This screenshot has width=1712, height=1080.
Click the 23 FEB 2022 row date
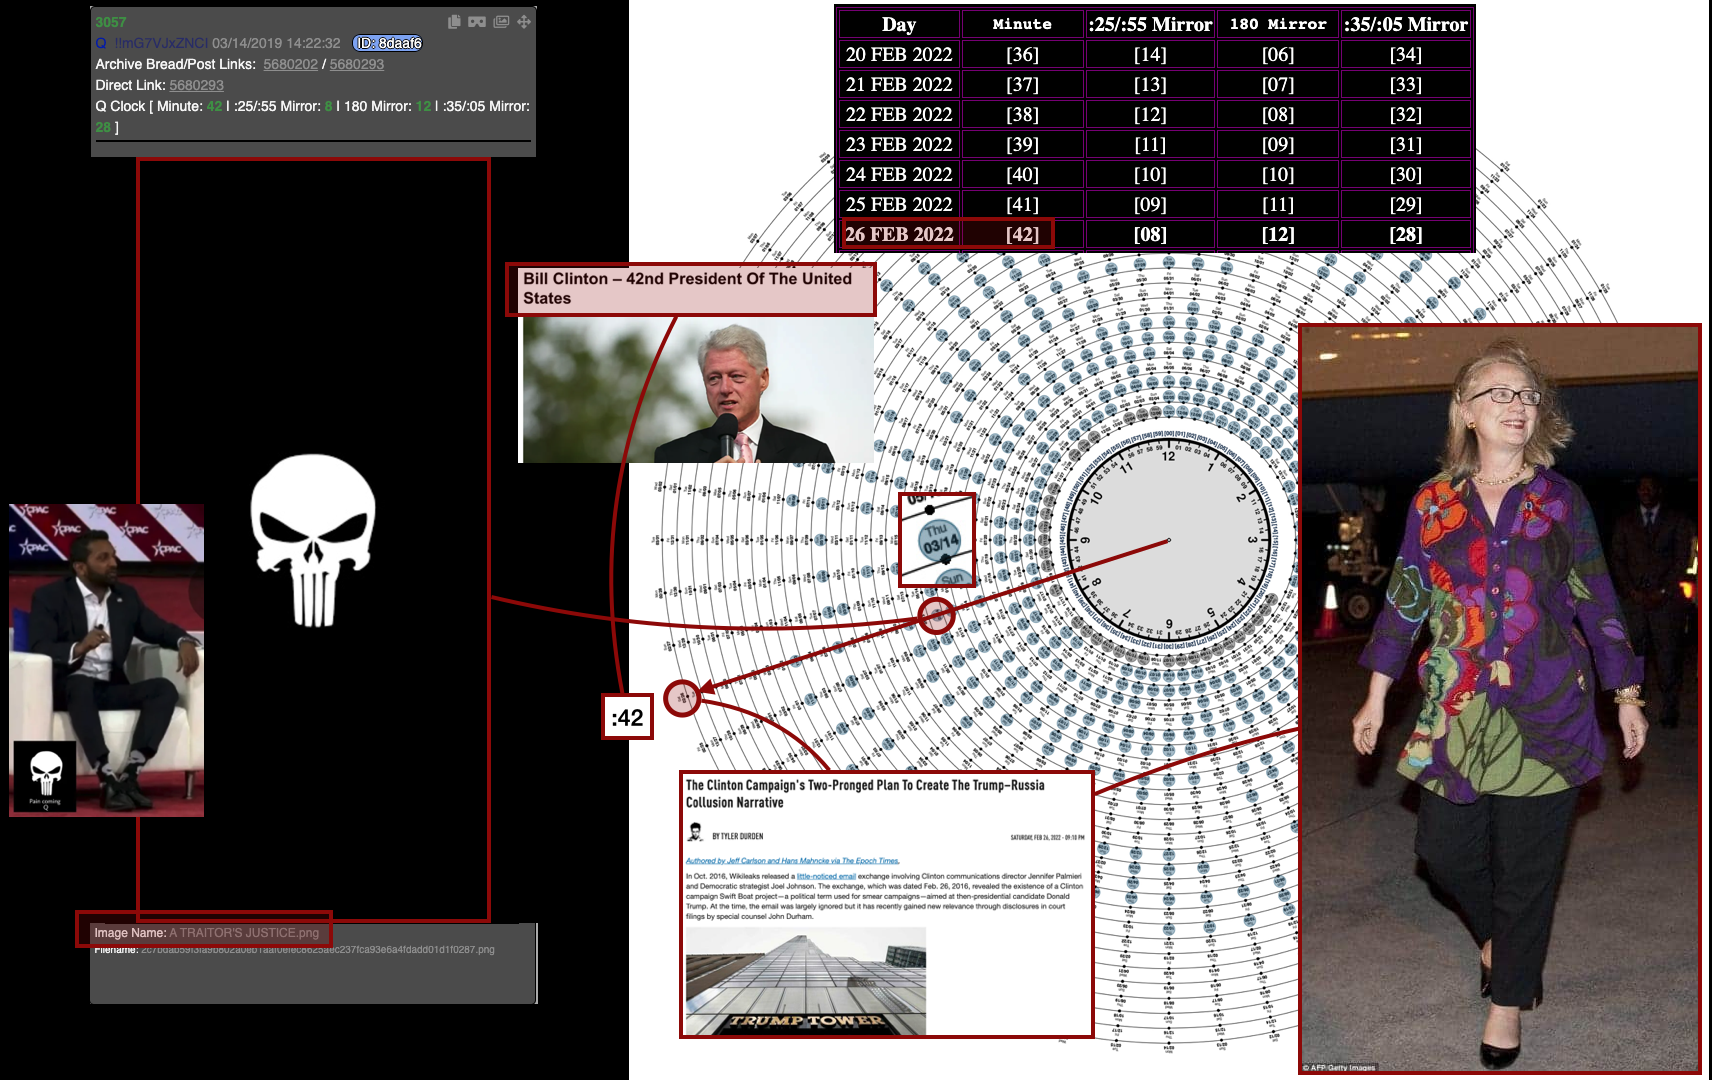click(x=899, y=144)
